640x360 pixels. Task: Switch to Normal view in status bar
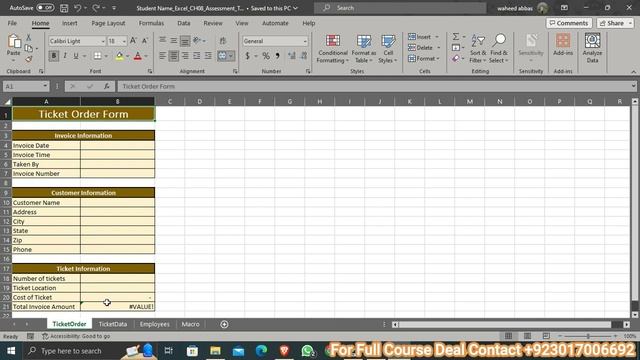click(508, 336)
